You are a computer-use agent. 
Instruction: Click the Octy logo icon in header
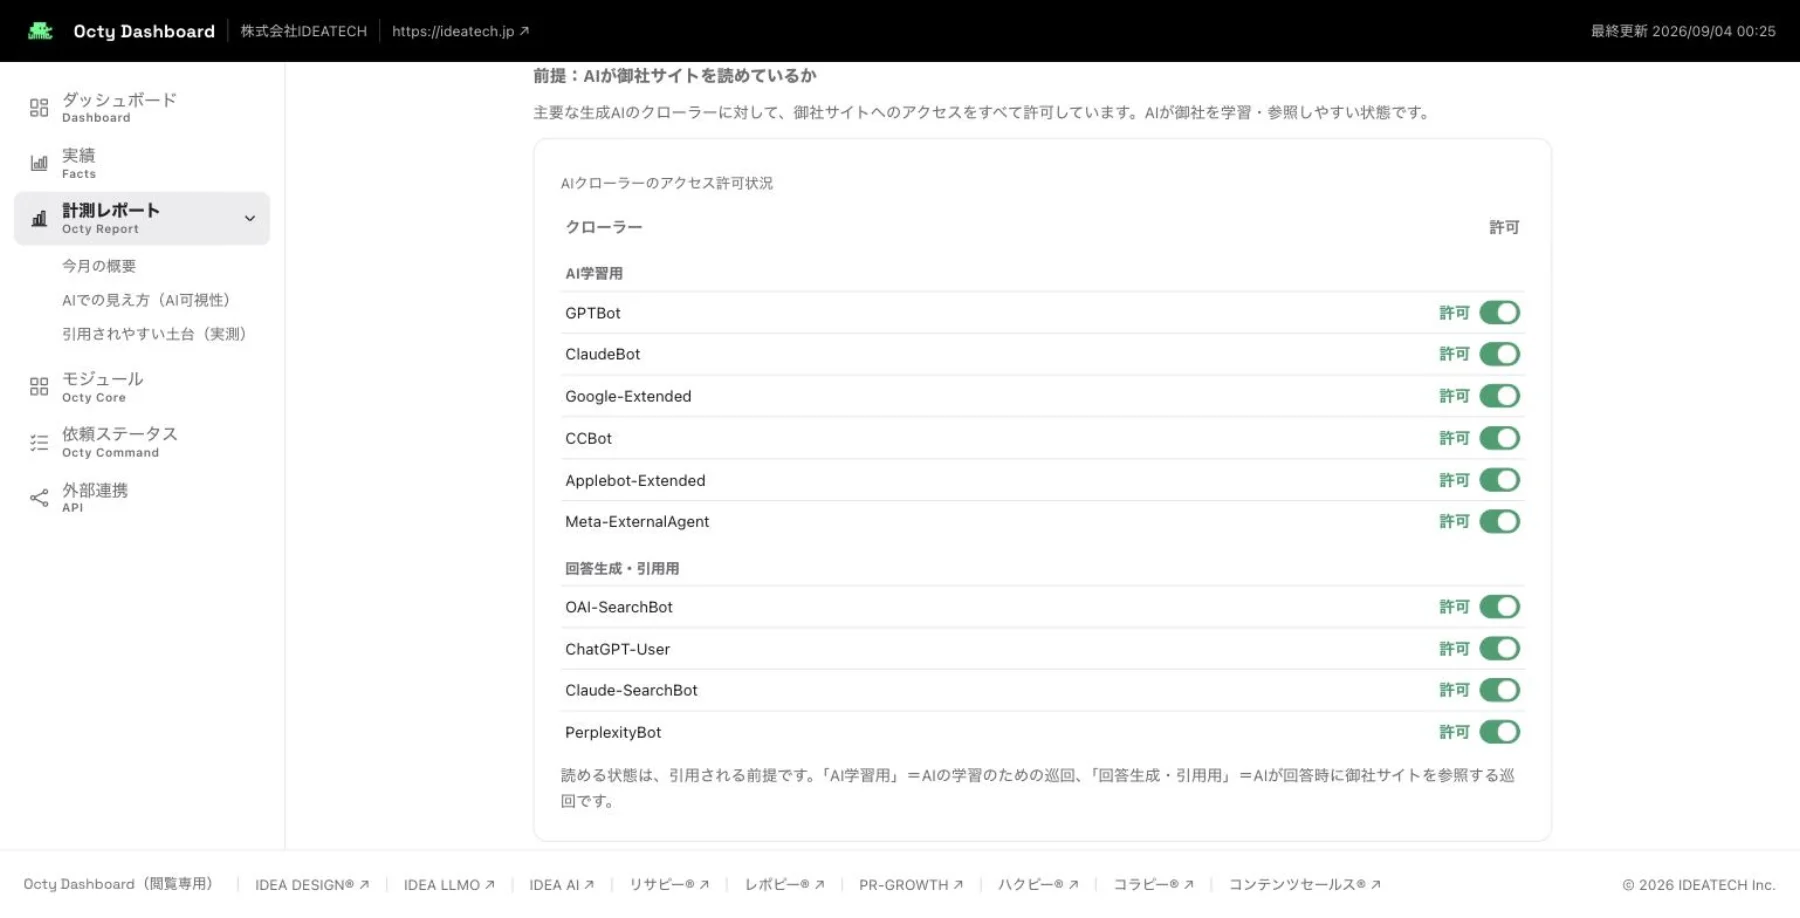(x=40, y=31)
